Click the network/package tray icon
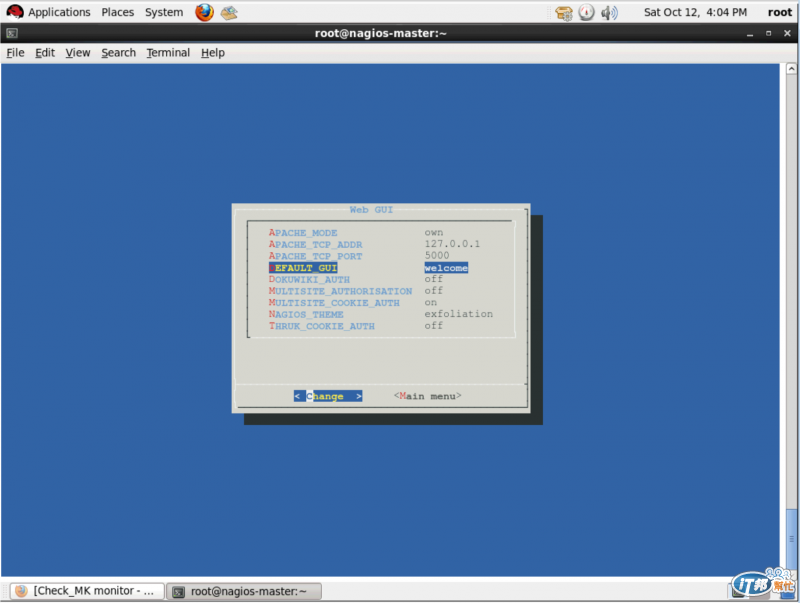Image resolution: width=800 pixels, height=603 pixels. pyautogui.click(x=564, y=13)
